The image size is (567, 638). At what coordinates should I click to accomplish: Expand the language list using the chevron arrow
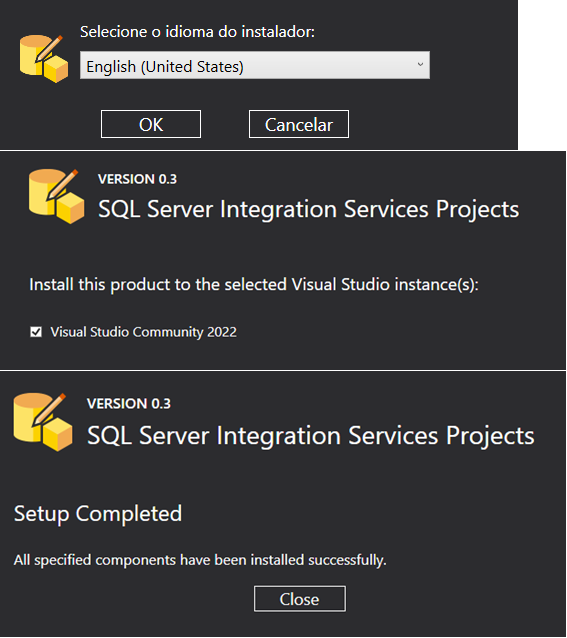point(420,64)
